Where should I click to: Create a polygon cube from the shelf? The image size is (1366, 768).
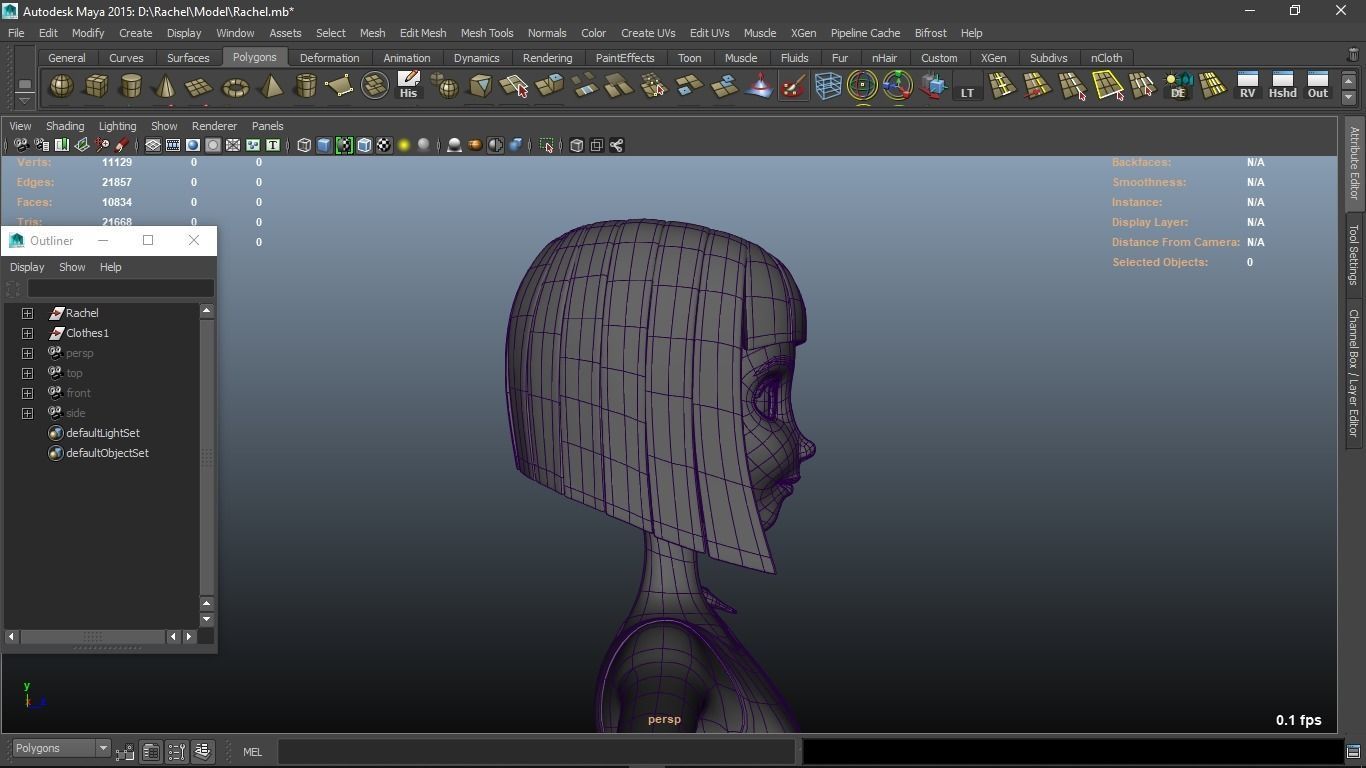pos(96,86)
